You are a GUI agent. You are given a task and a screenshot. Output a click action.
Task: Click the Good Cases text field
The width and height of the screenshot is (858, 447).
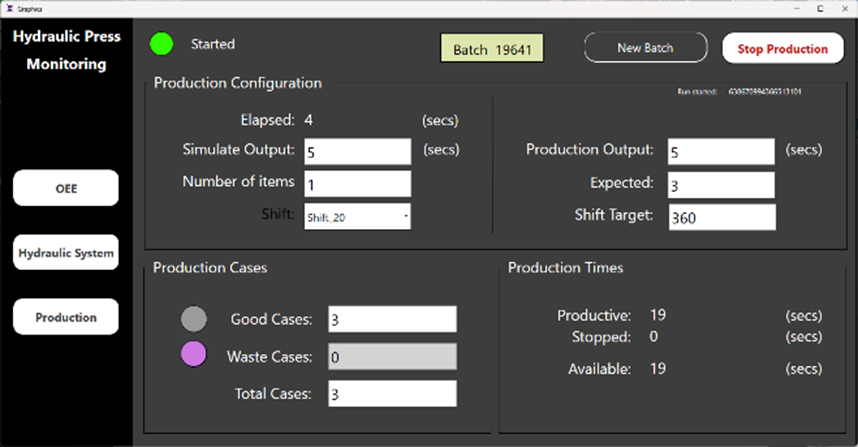pyautogui.click(x=392, y=319)
